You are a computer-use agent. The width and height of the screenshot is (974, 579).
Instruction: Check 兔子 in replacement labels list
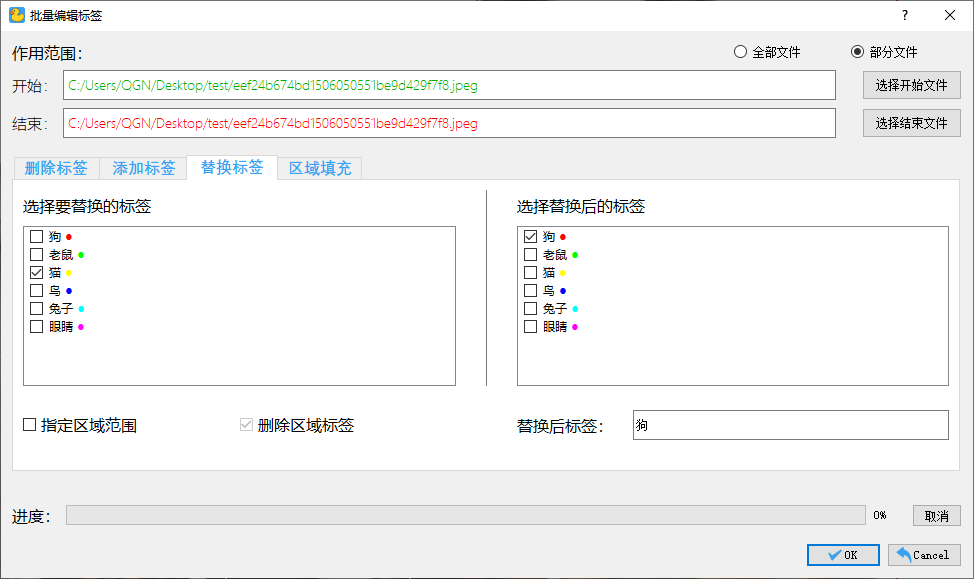point(530,309)
